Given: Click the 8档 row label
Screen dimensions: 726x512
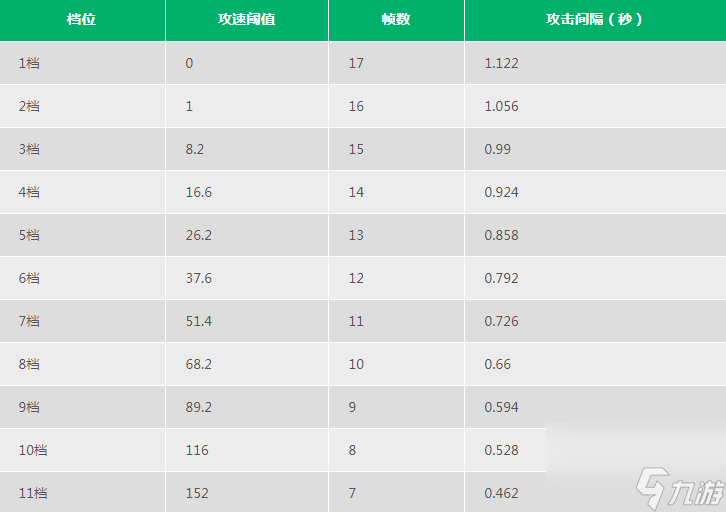Looking at the screenshot, I should pyautogui.click(x=29, y=364).
